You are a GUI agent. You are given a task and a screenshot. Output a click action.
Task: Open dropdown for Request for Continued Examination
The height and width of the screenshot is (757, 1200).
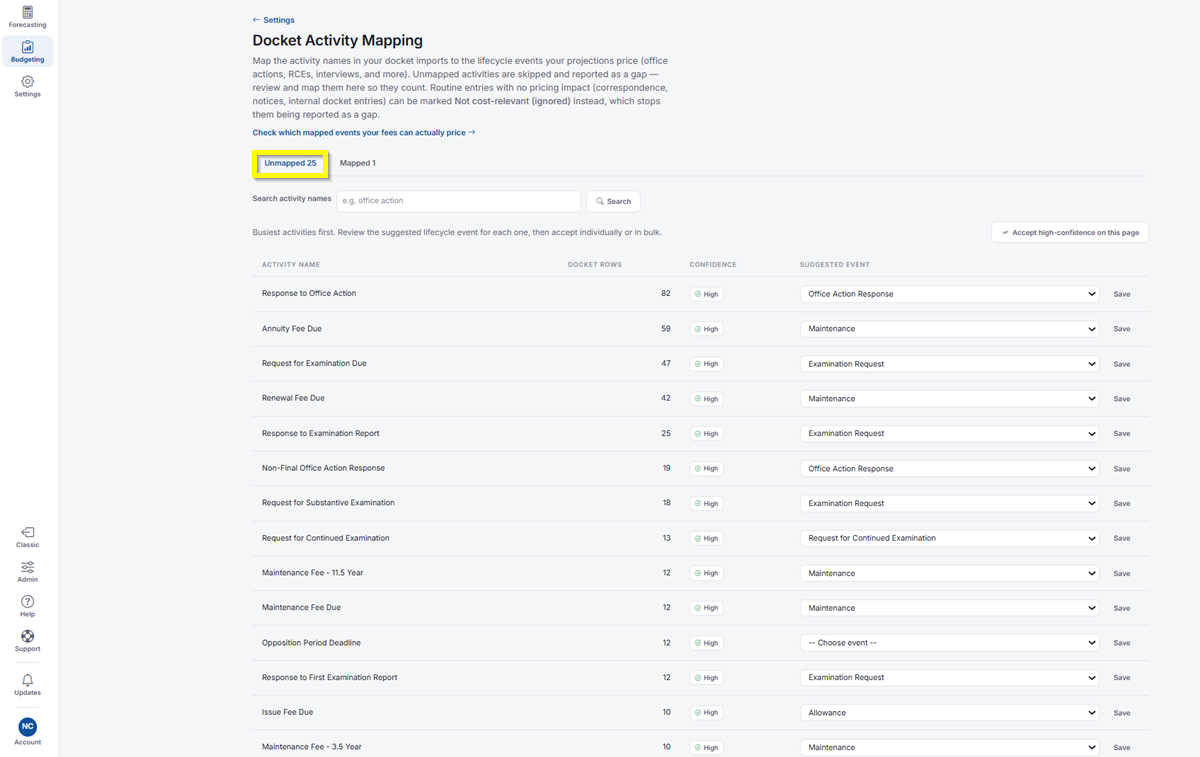pyautogui.click(x=950, y=538)
